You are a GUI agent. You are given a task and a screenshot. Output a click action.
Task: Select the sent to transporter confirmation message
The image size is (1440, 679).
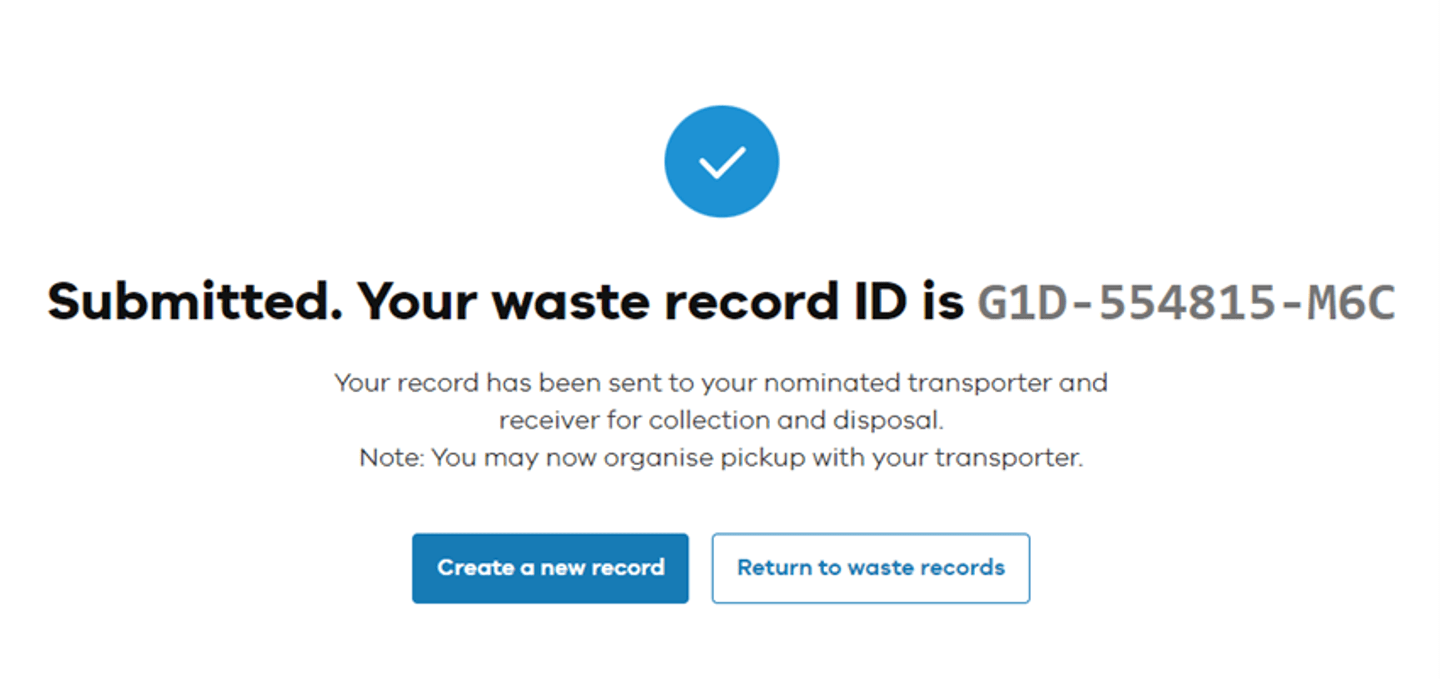[721, 400]
